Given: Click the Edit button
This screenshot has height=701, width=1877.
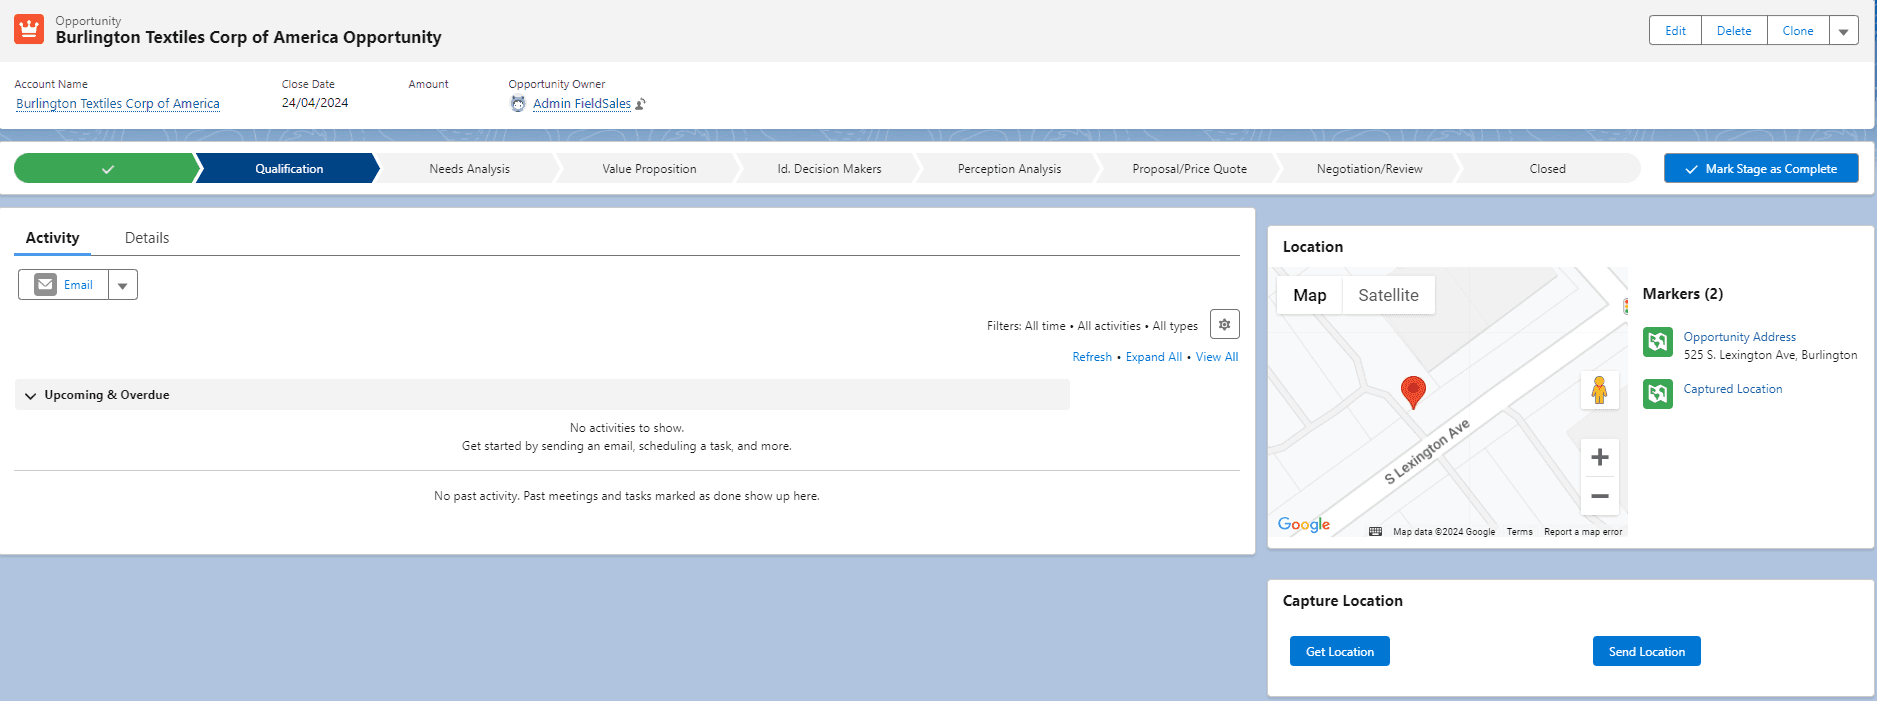Looking at the screenshot, I should pyautogui.click(x=1675, y=31).
